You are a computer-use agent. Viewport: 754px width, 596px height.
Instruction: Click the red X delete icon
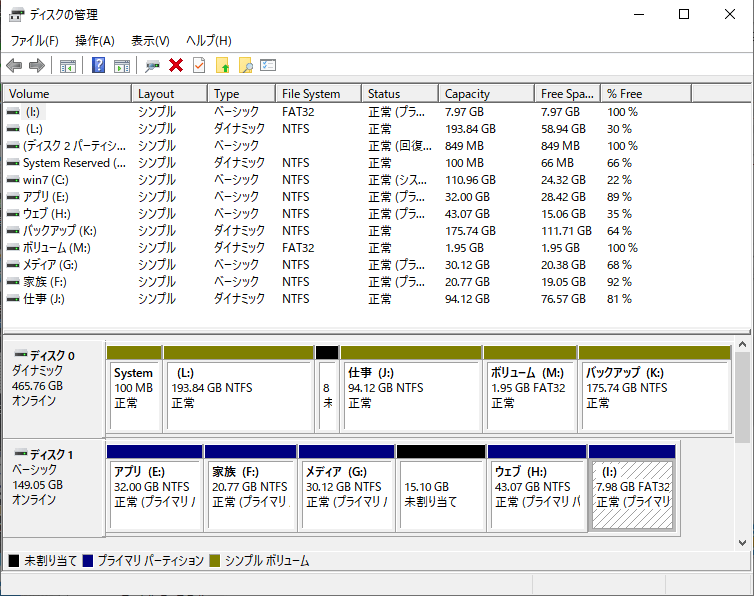[x=176, y=66]
